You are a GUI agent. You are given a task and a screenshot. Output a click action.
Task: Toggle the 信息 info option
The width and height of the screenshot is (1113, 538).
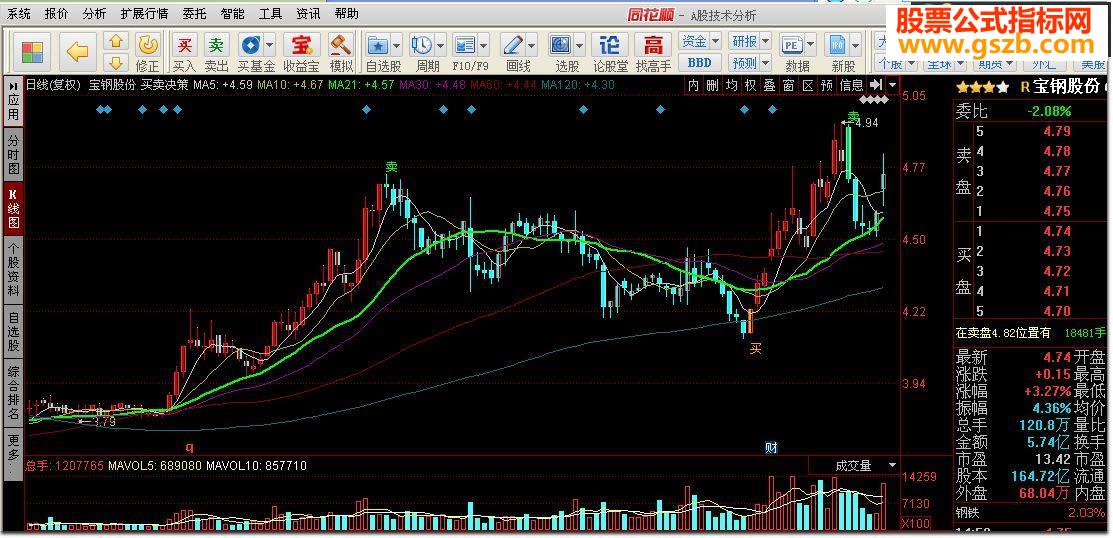click(x=852, y=86)
